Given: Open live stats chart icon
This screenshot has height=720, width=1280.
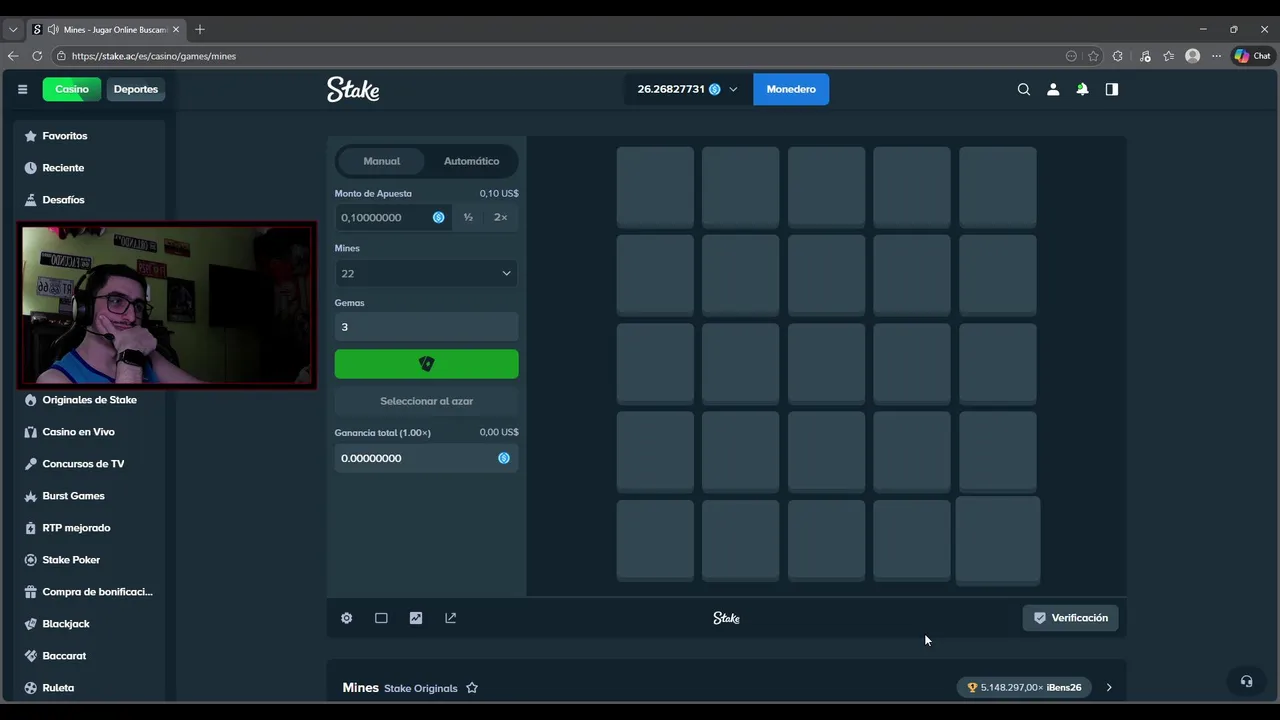Looking at the screenshot, I should click(x=416, y=618).
